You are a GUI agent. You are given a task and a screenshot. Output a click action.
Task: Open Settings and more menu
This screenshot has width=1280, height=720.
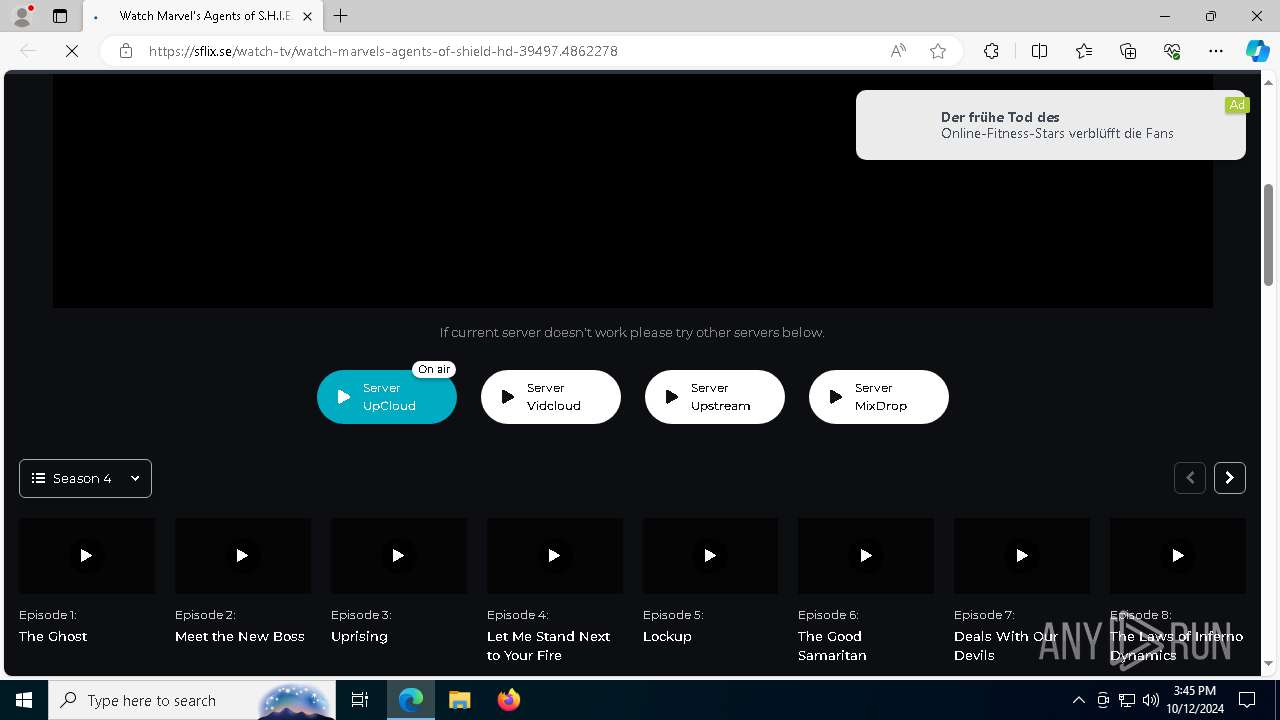pyautogui.click(x=1216, y=51)
